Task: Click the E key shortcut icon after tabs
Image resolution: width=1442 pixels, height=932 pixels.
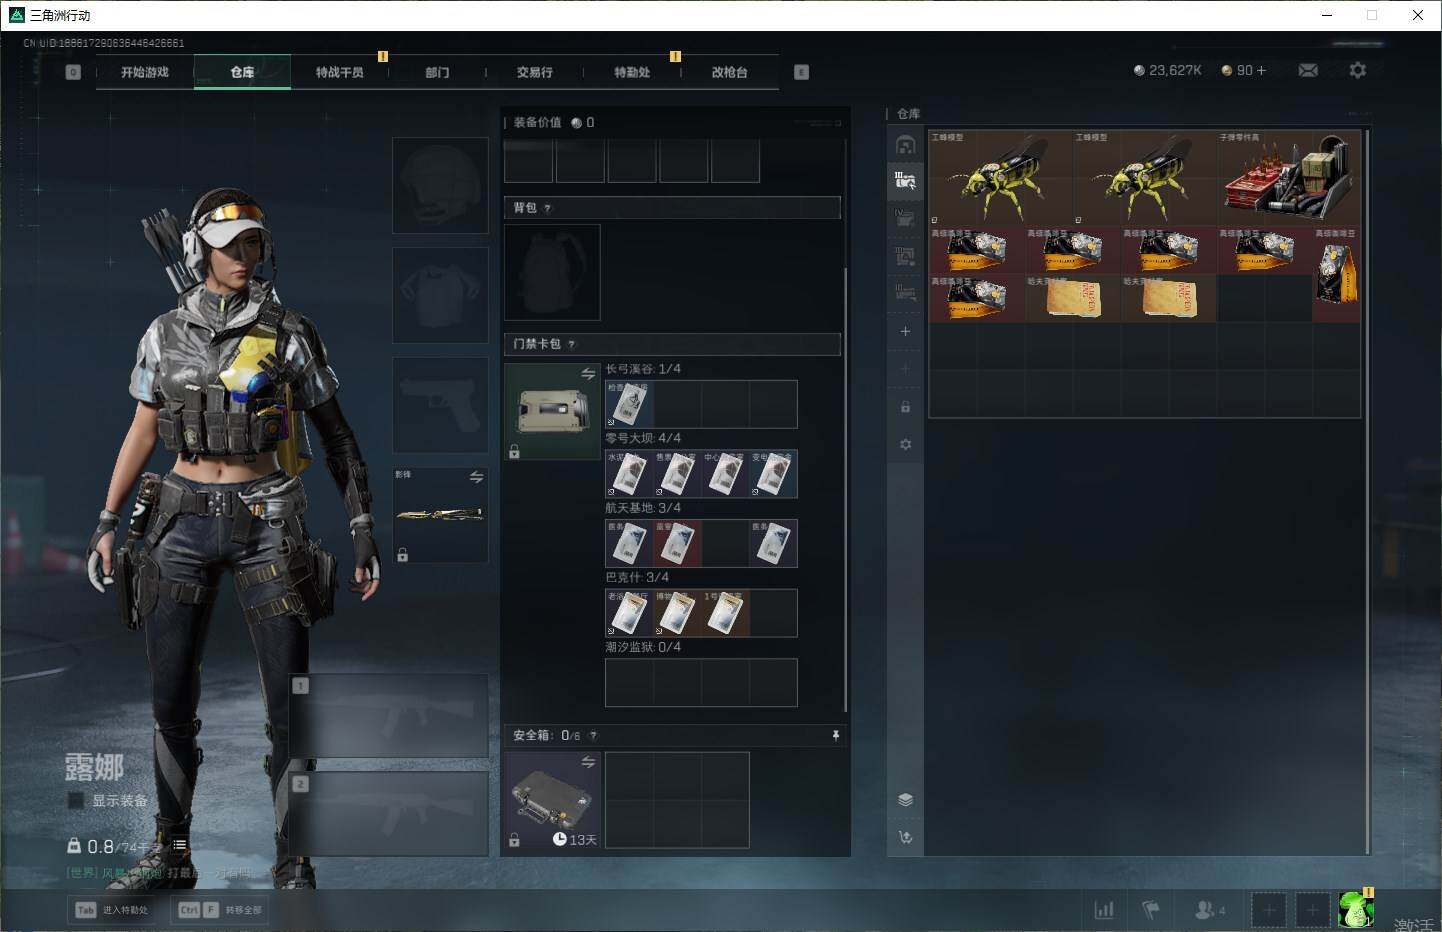Action: click(x=801, y=72)
